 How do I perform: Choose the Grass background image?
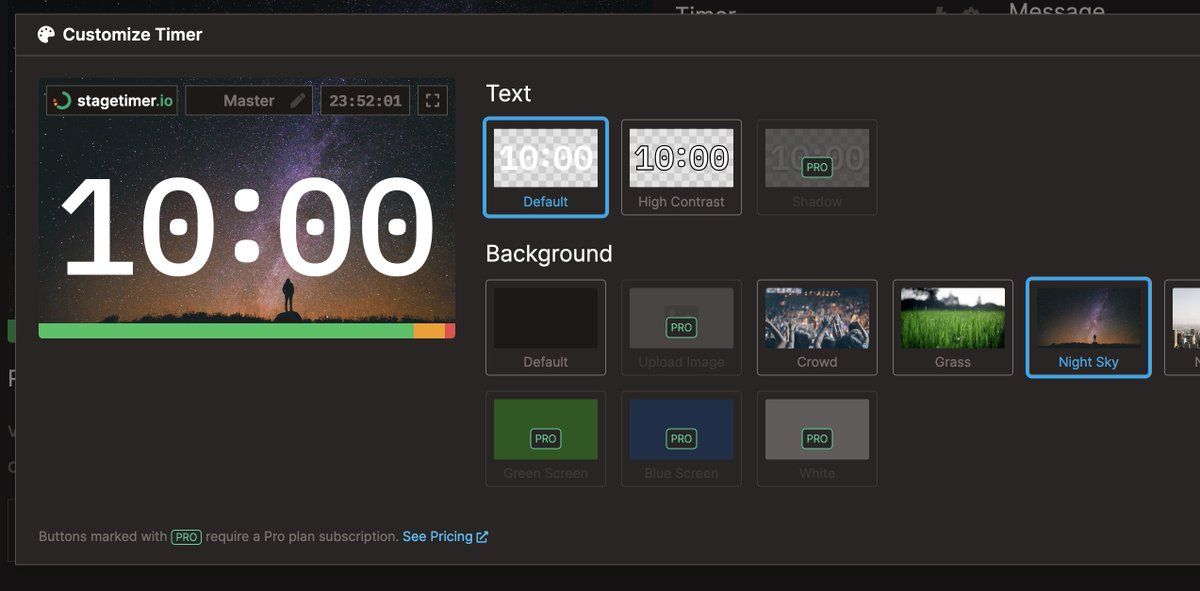point(952,327)
